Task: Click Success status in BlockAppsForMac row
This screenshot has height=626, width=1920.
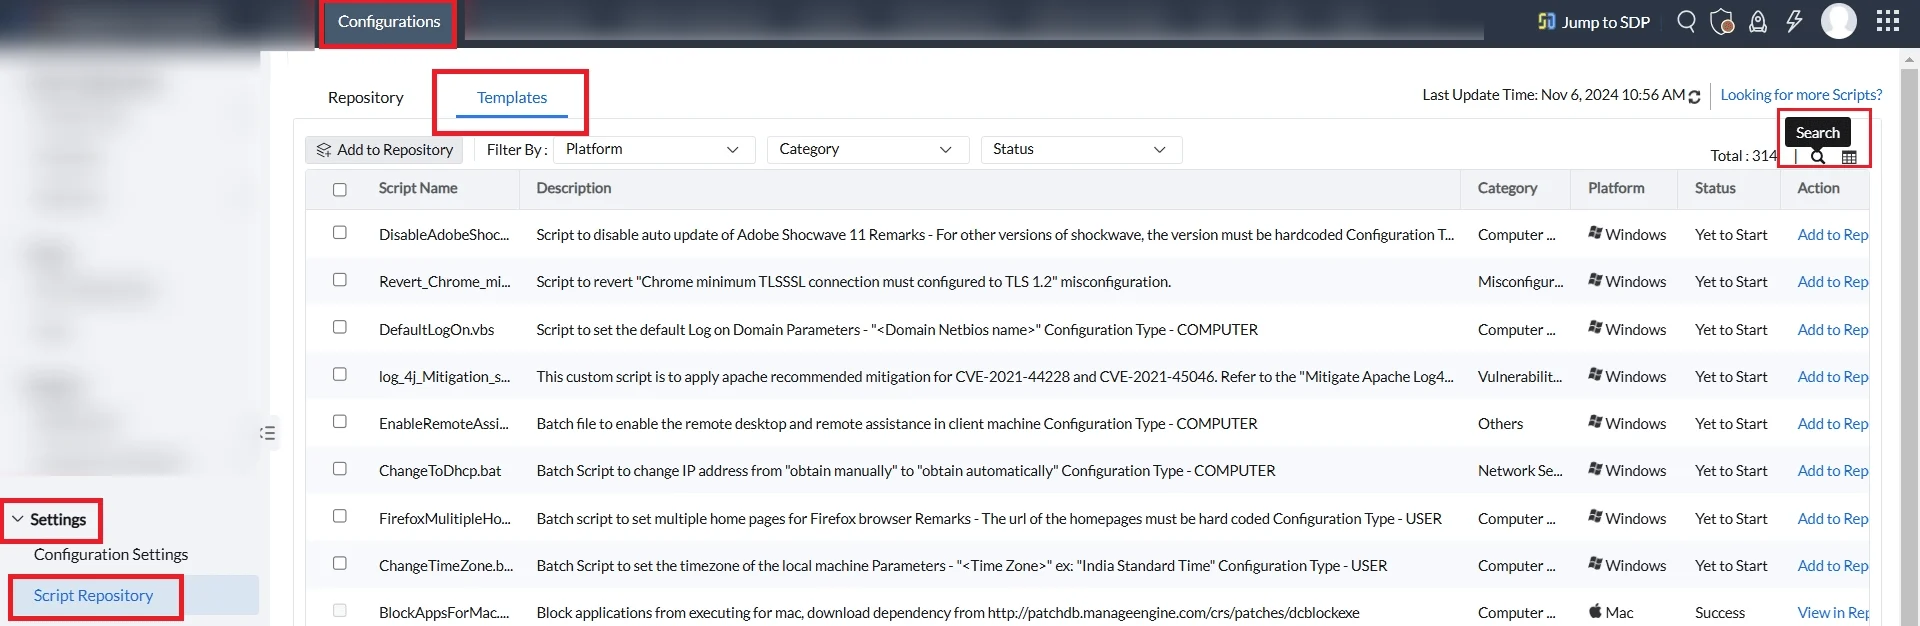Action: [1720, 612]
